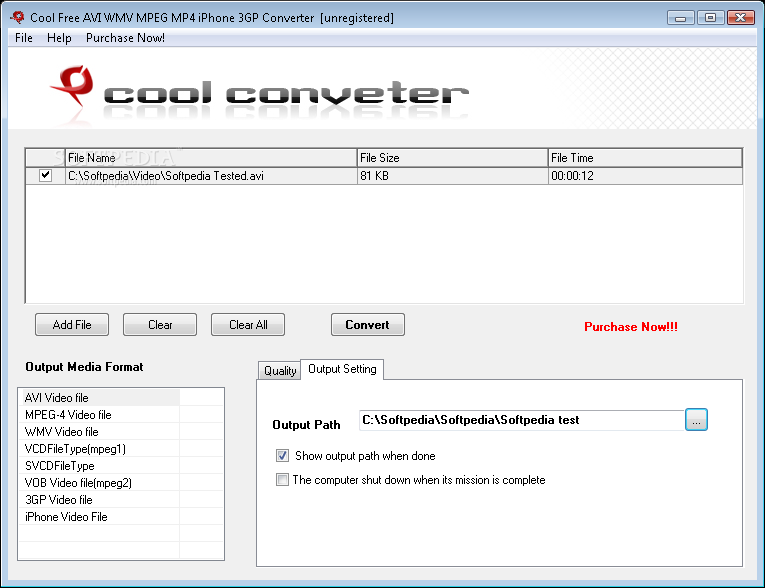The image size is (765, 588).
Task: Uncheck the Softpedia Tested.avi file checkbox
Action: click(x=45, y=175)
